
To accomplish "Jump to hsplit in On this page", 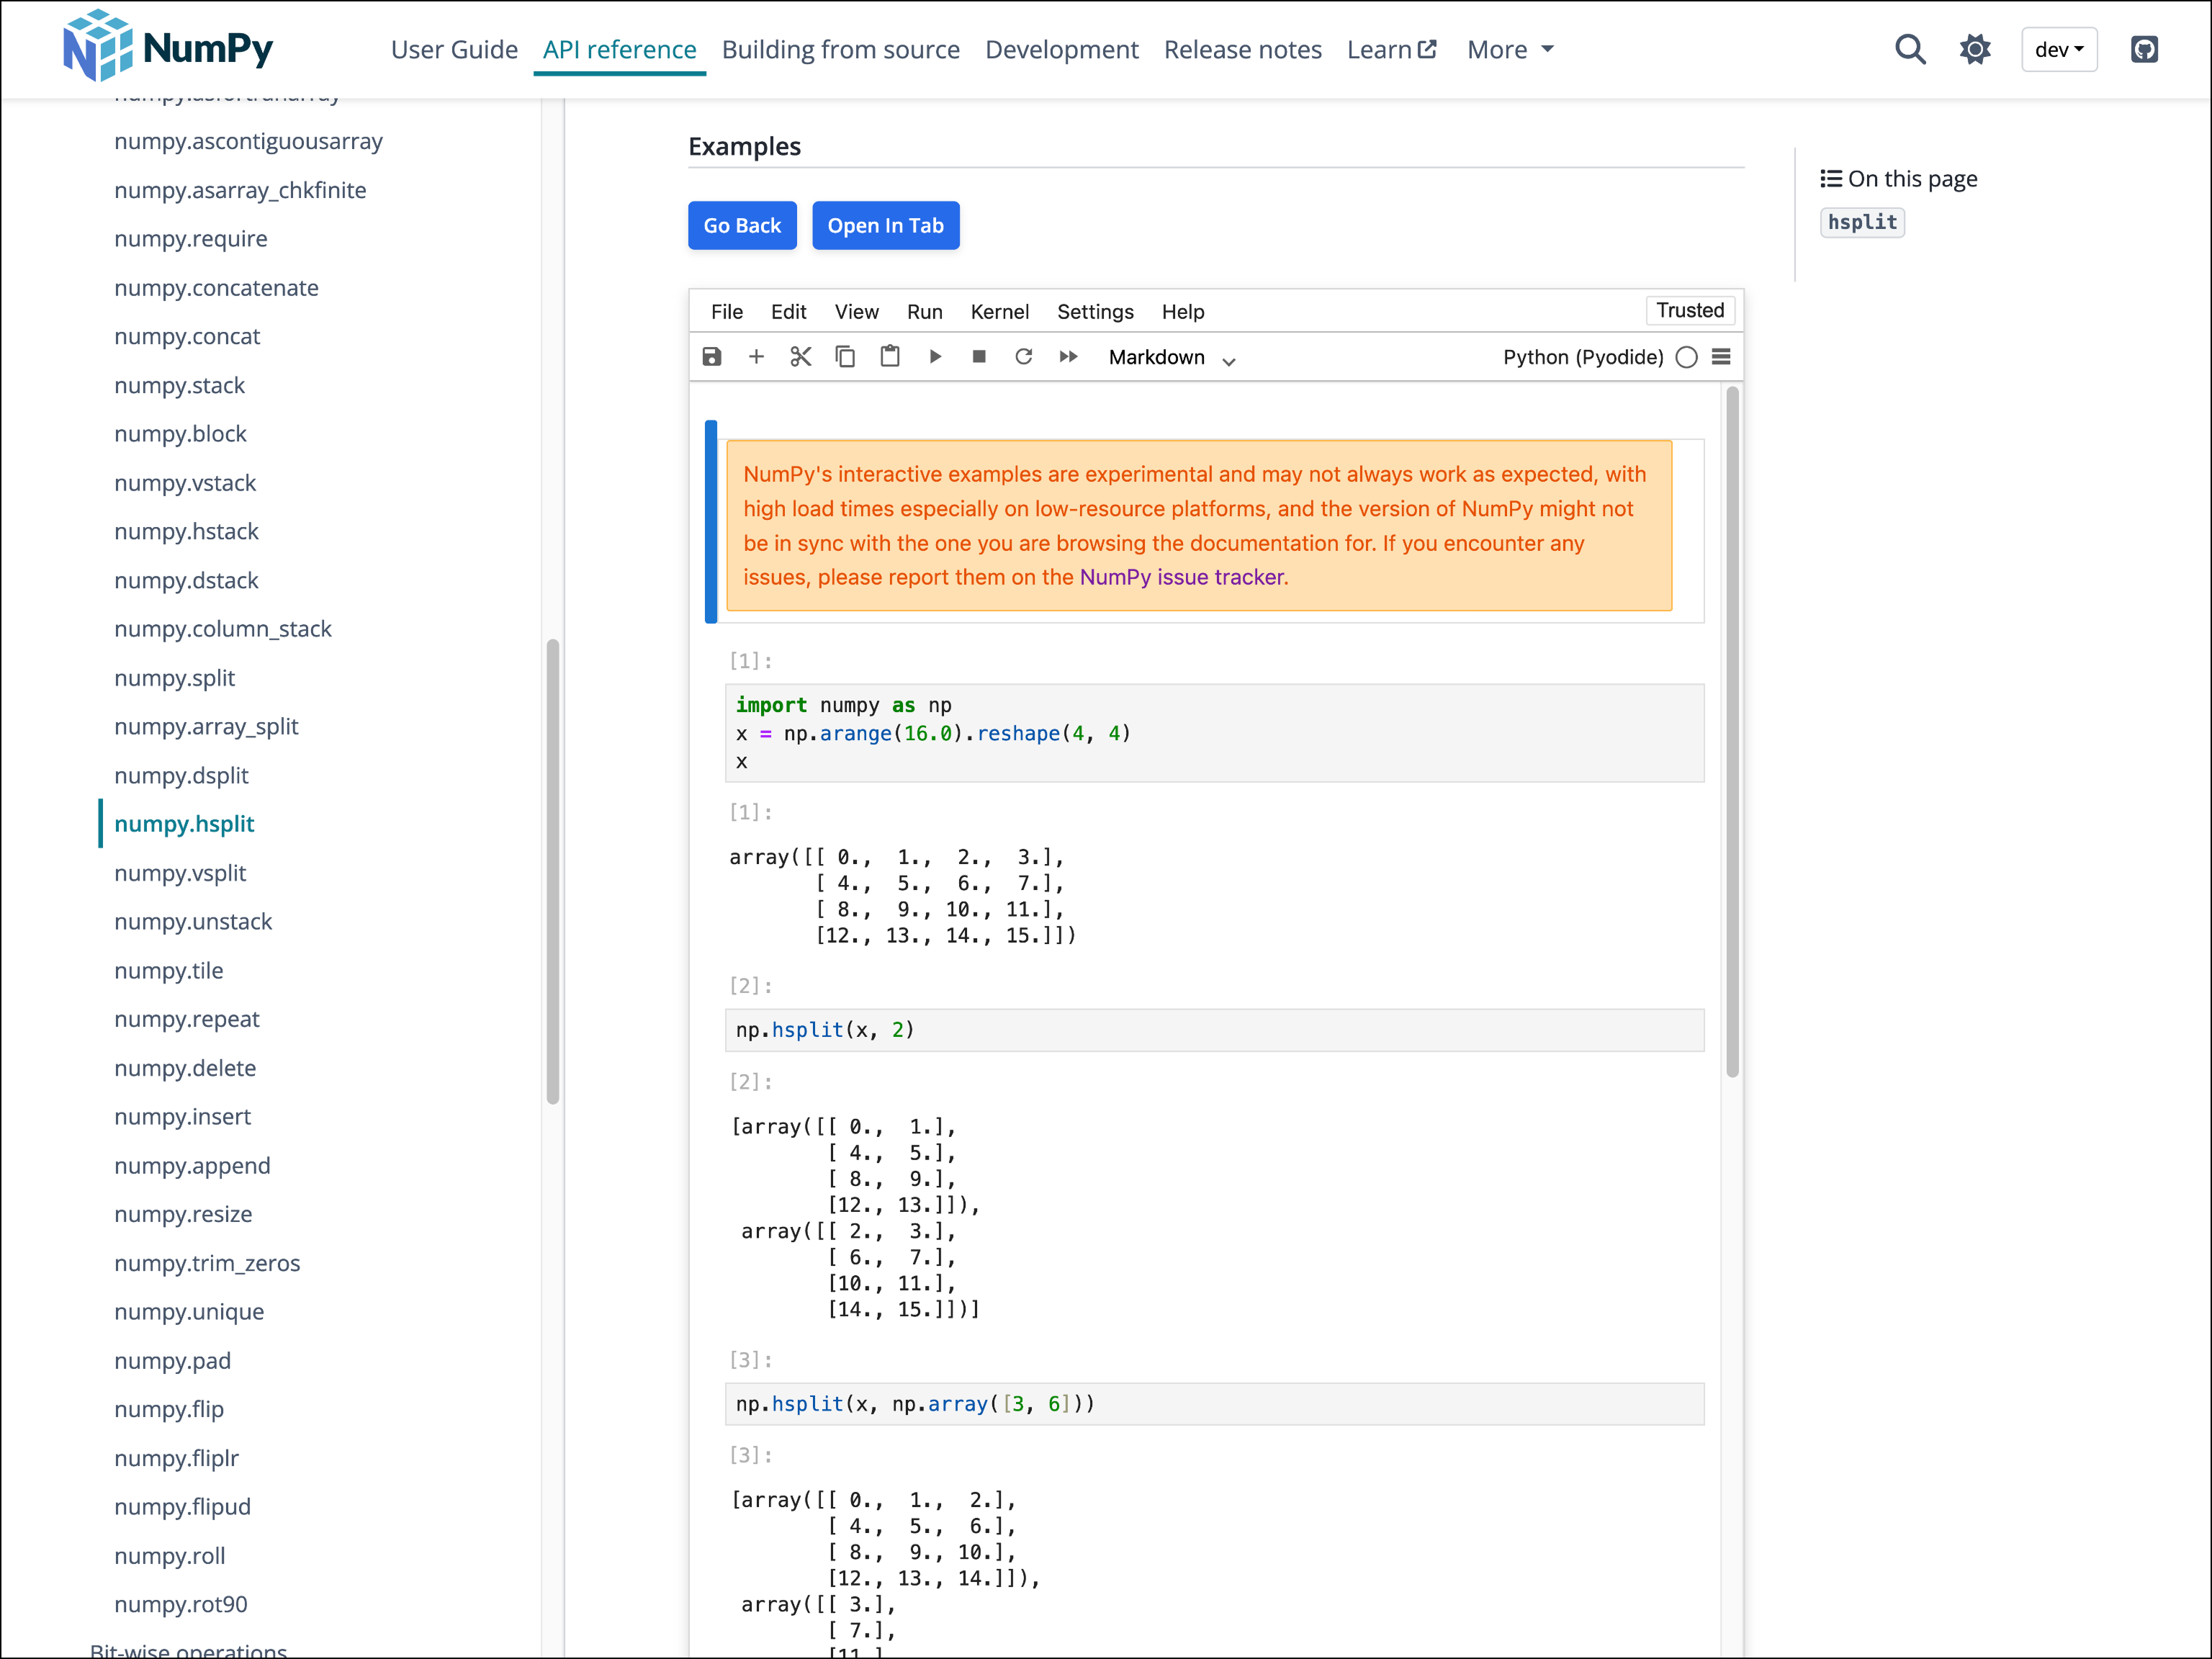I will coord(1862,222).
